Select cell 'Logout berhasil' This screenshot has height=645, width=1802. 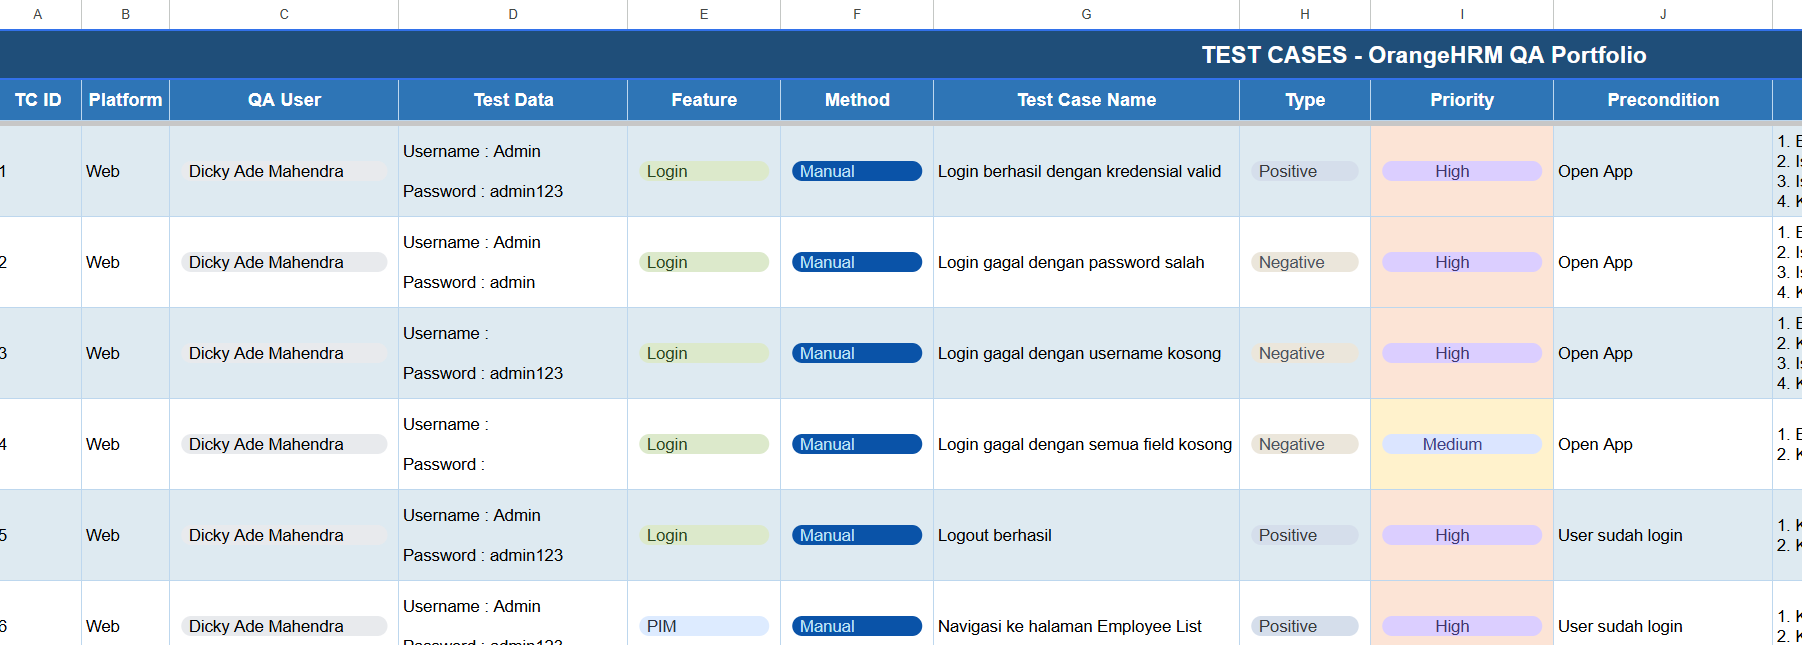point(1086,535)
